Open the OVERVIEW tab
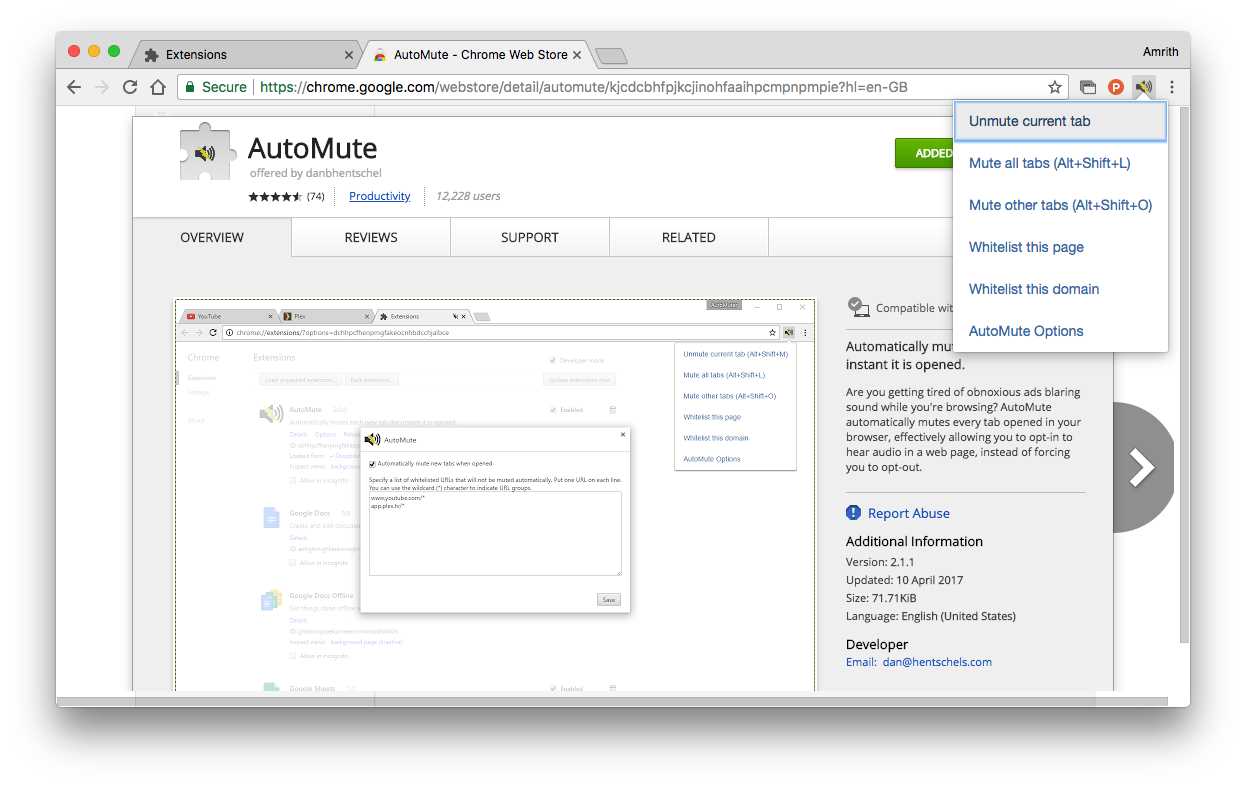1246x787 pixels. coord(212,237)
